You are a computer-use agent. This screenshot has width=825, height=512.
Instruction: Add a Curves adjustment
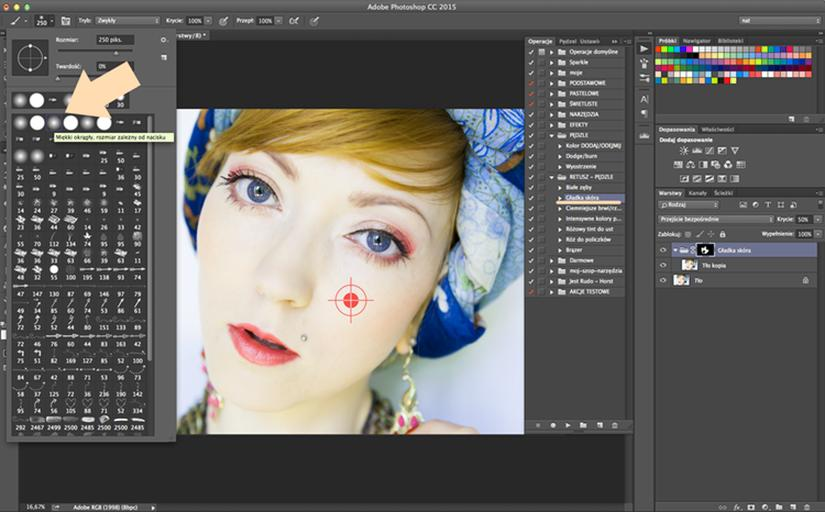pyautogui.click(x=709, y=150)
